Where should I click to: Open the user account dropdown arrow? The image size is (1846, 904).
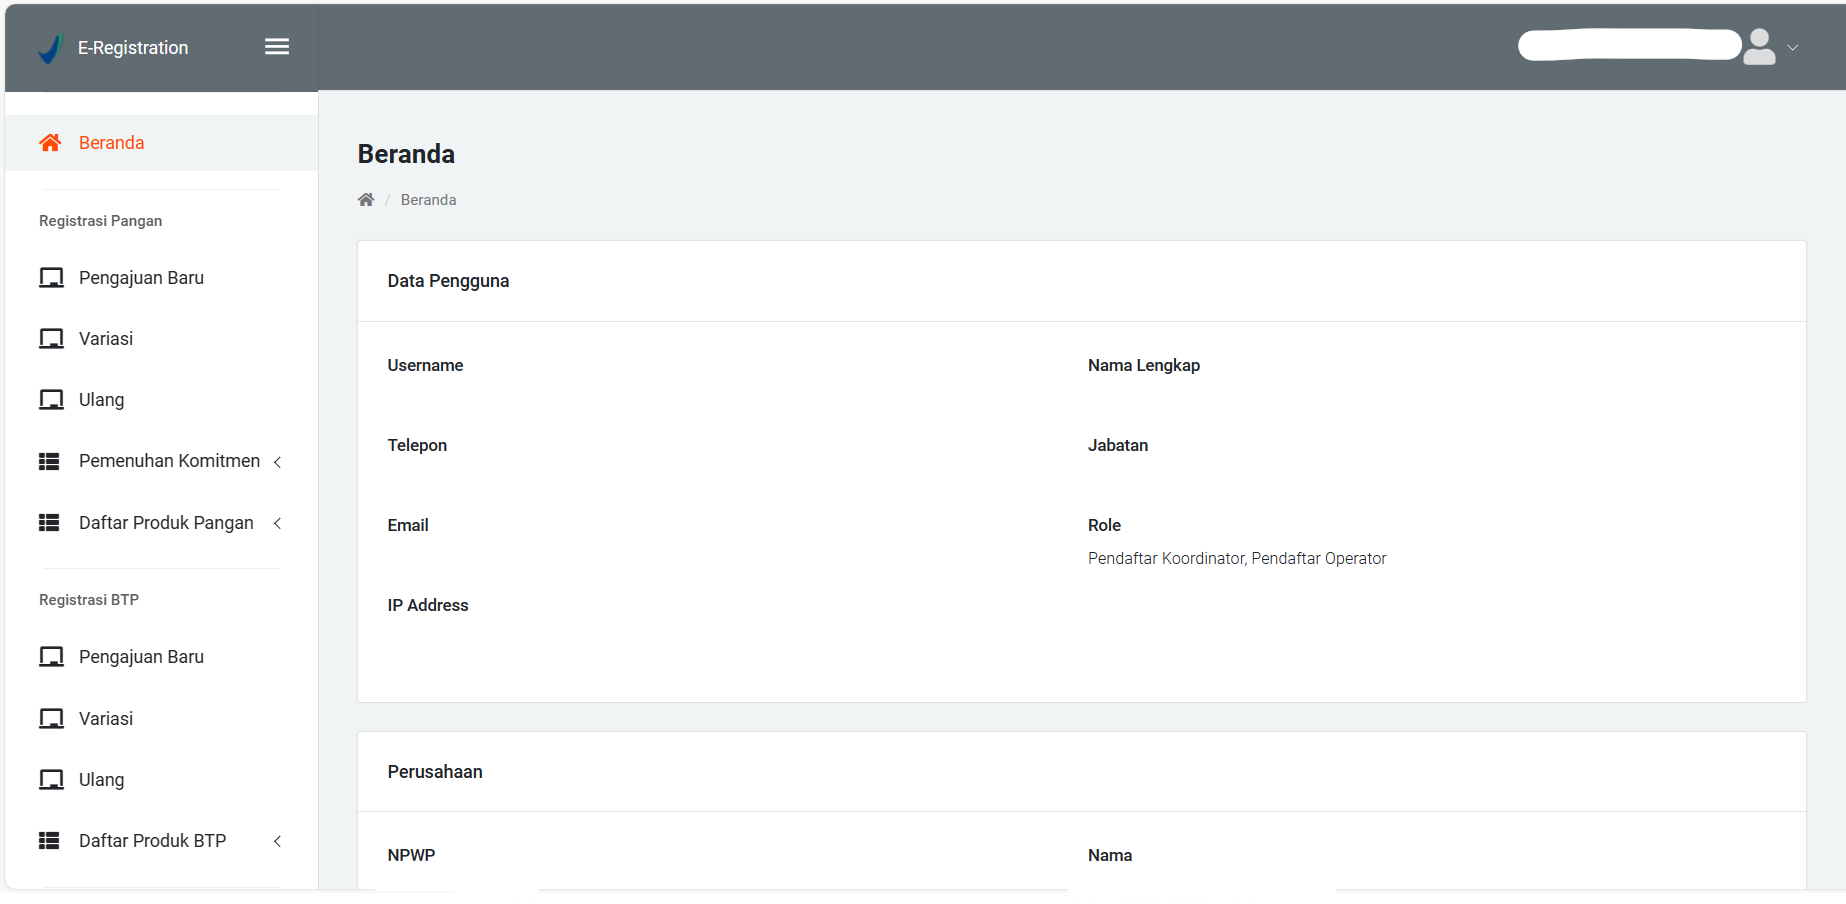tap(1793, 48)
